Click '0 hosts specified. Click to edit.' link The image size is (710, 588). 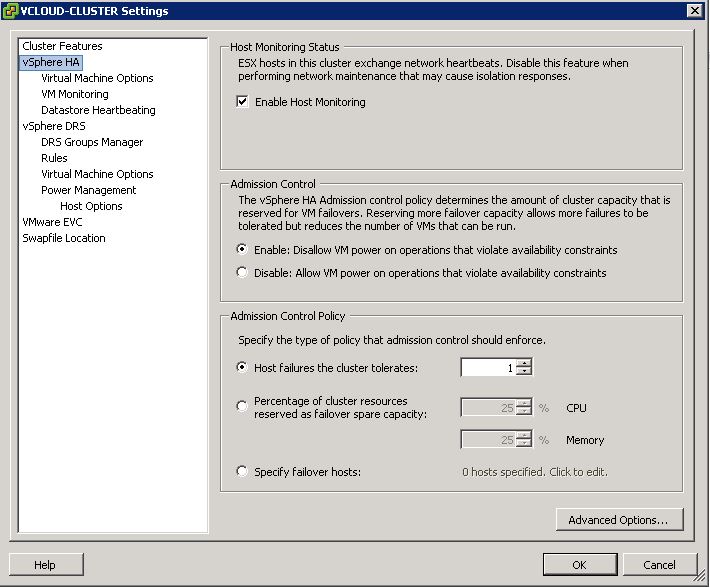tap(535, 472)
